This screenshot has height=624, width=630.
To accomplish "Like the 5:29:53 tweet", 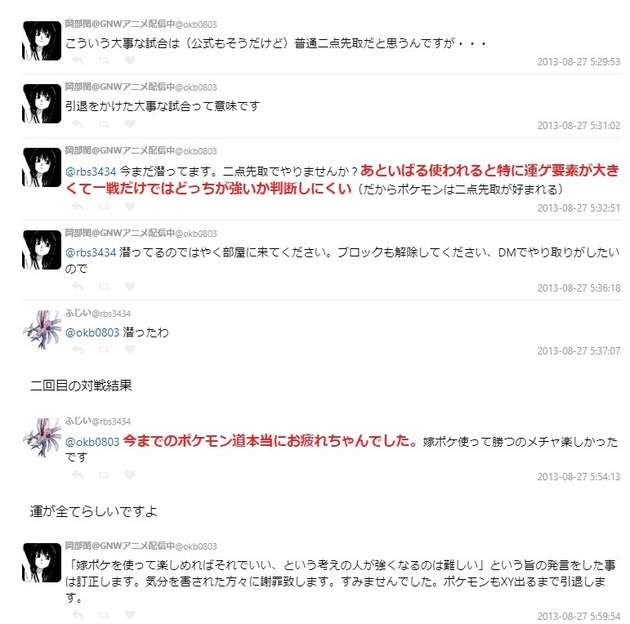I will 129,60.
